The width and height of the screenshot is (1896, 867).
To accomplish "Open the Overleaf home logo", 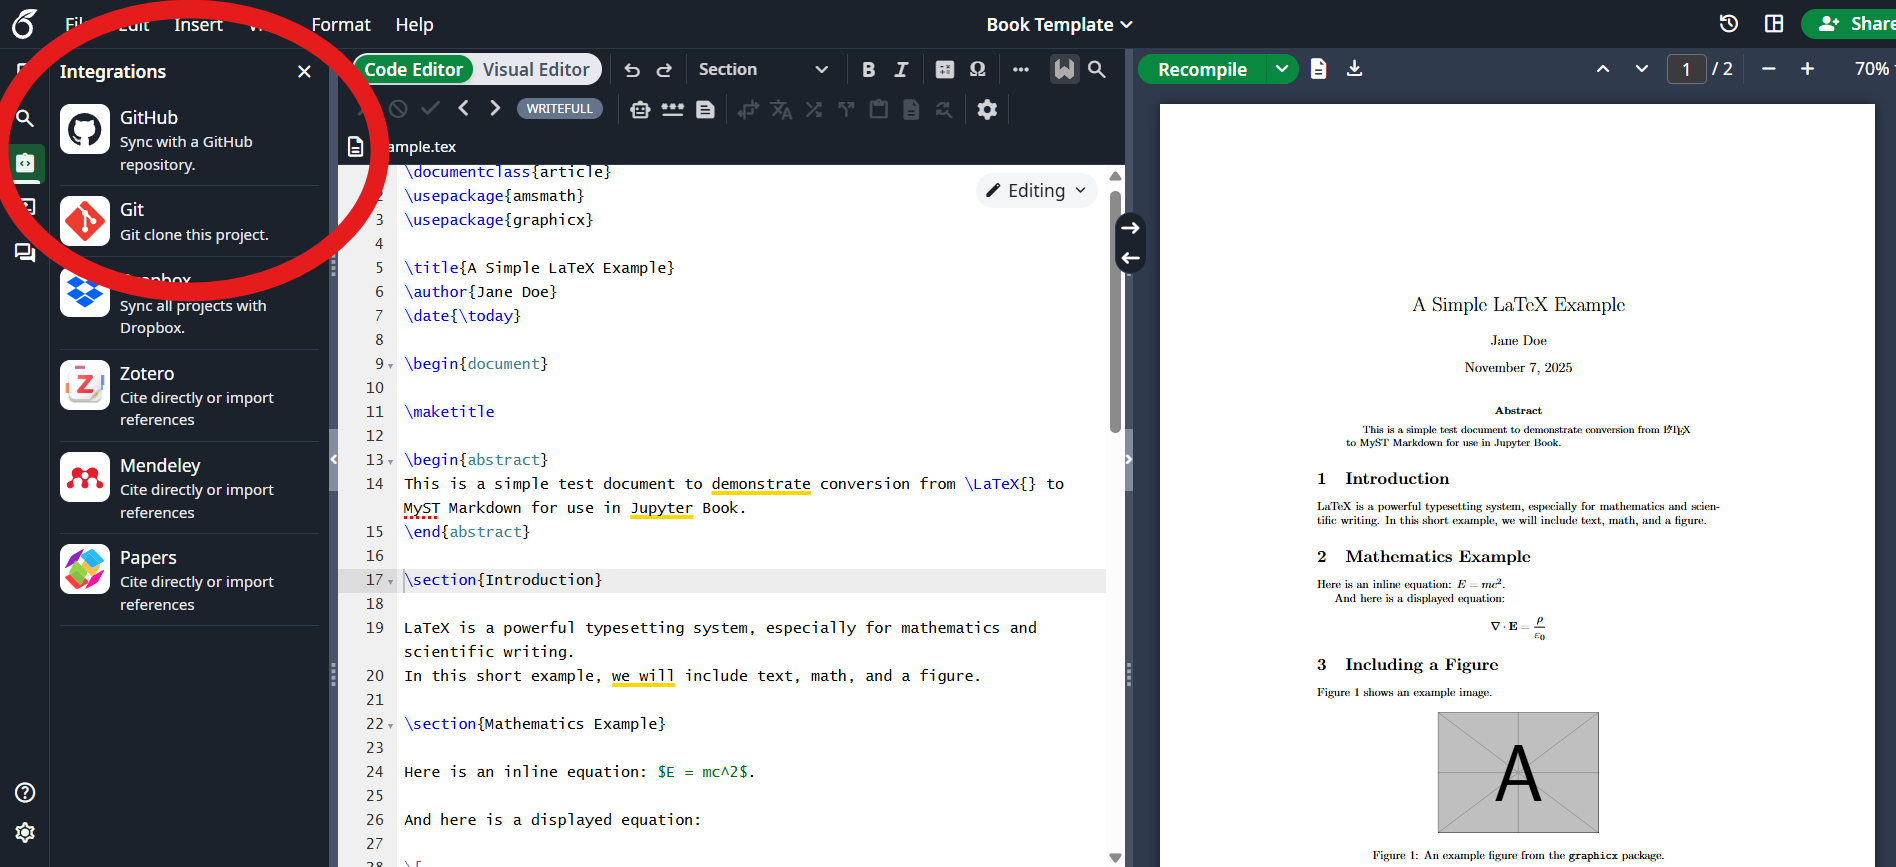I will point(25,23).
